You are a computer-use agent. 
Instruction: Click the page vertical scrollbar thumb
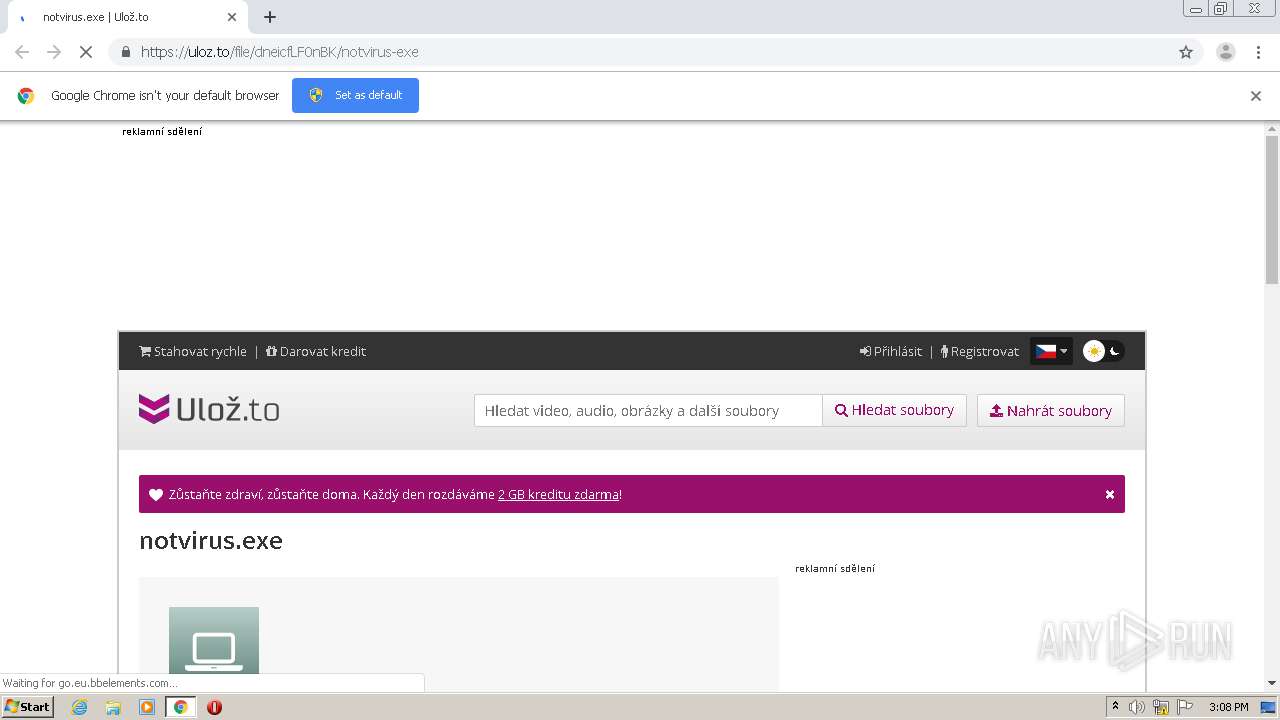coord(1272,209)
